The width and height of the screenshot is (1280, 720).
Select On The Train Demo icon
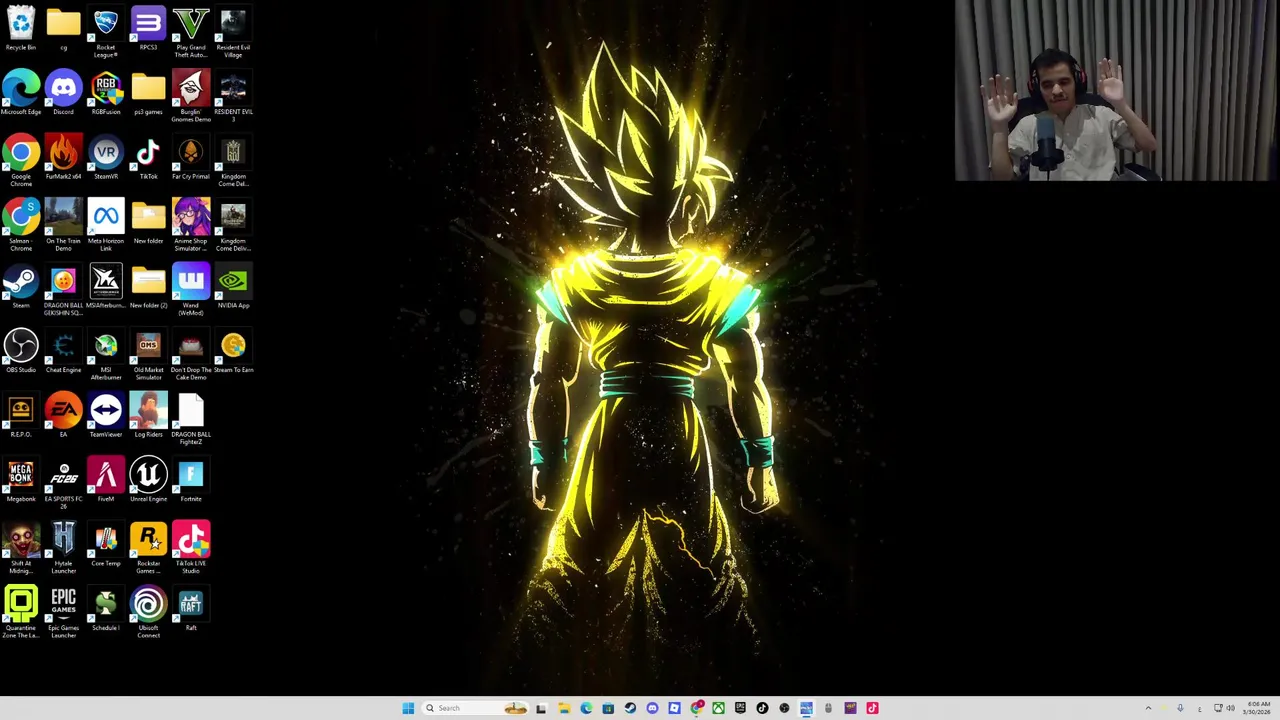pyautogui.click(x=63, y=226)
